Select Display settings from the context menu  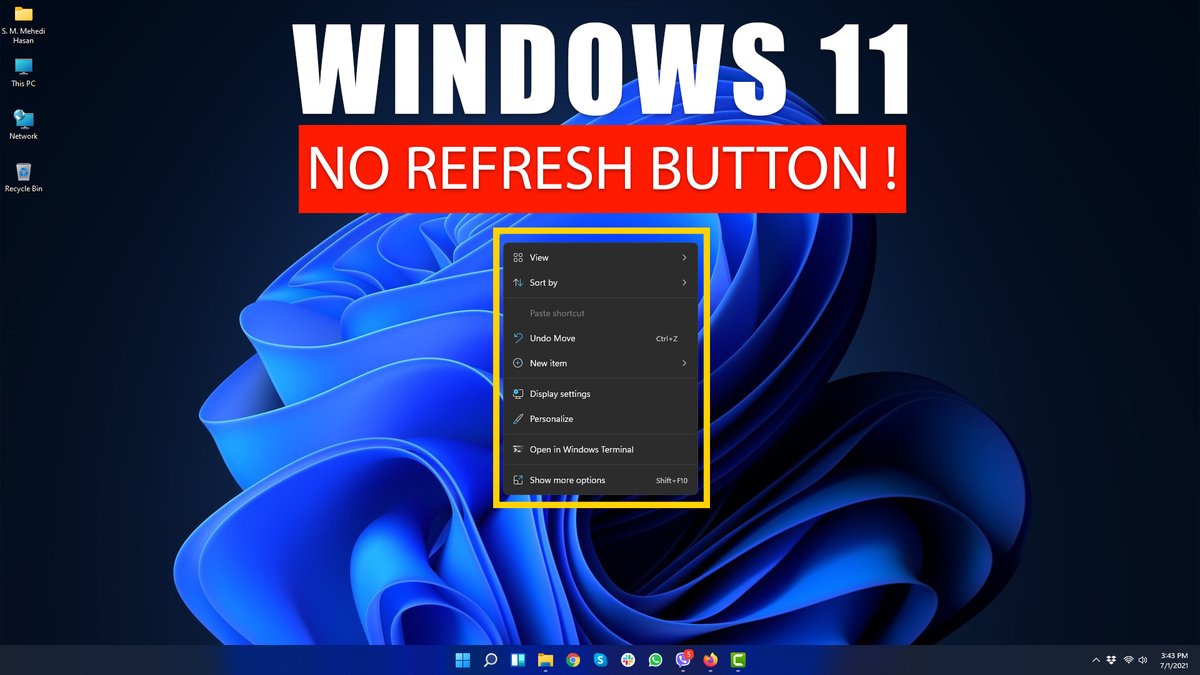(x=560, y=393)
